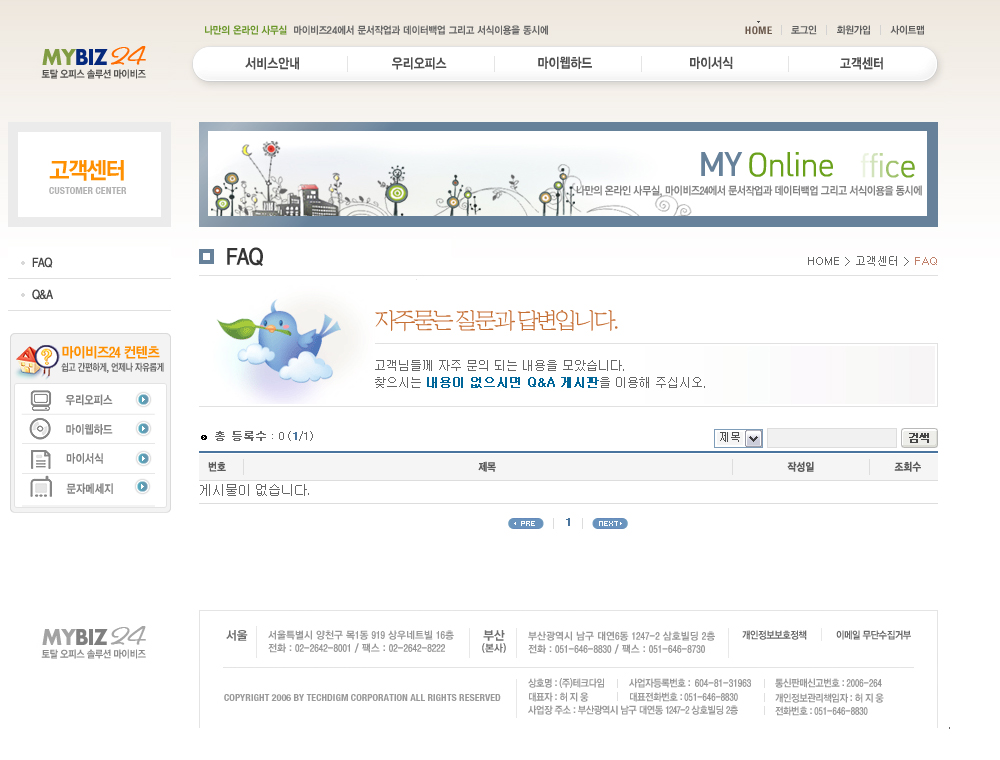
Task: Open Q&A in the left sidebar
Action: tap(42, 295)
